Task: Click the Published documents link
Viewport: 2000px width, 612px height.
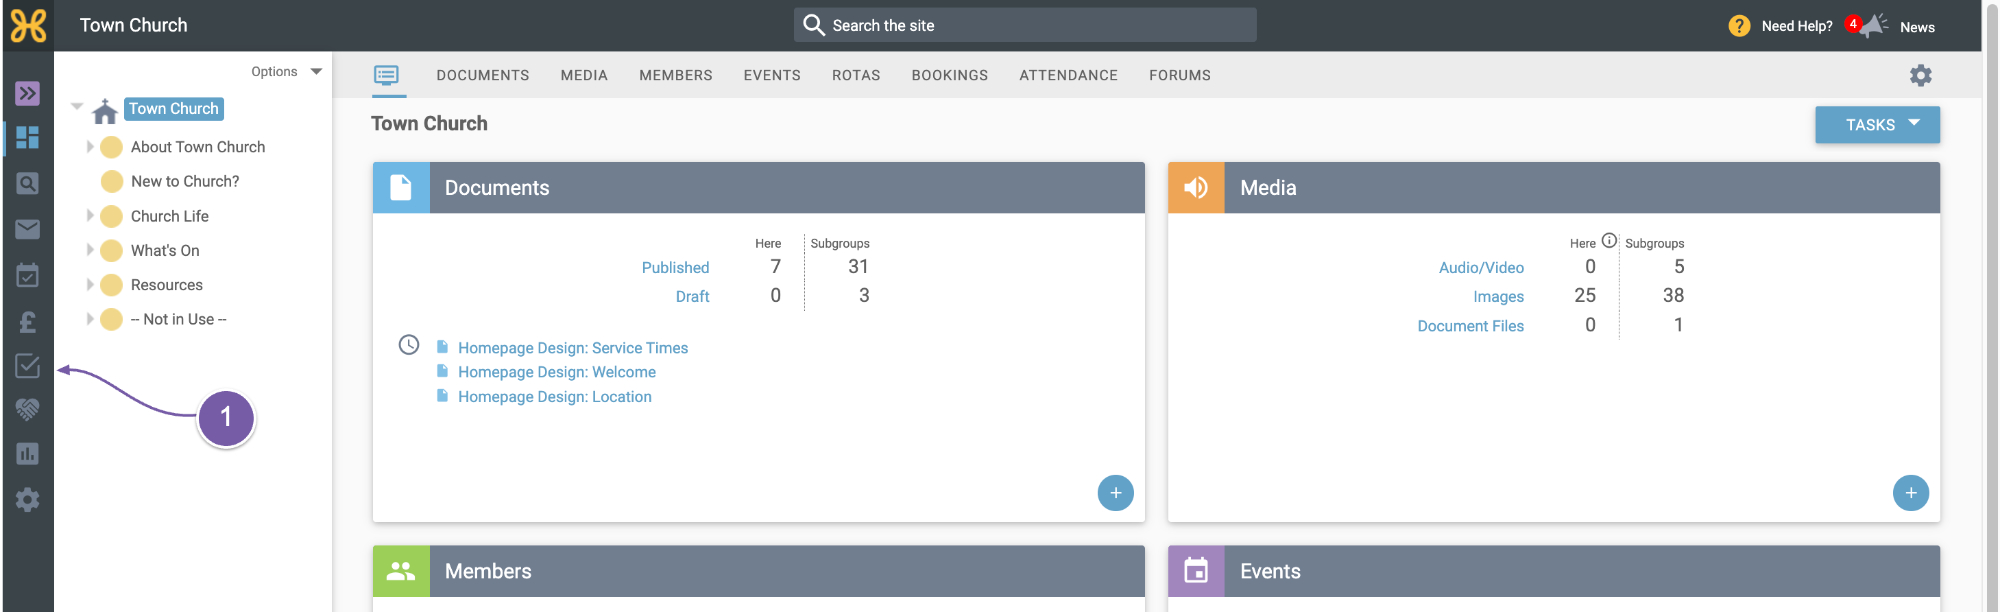Action: [x=675, y=268]
